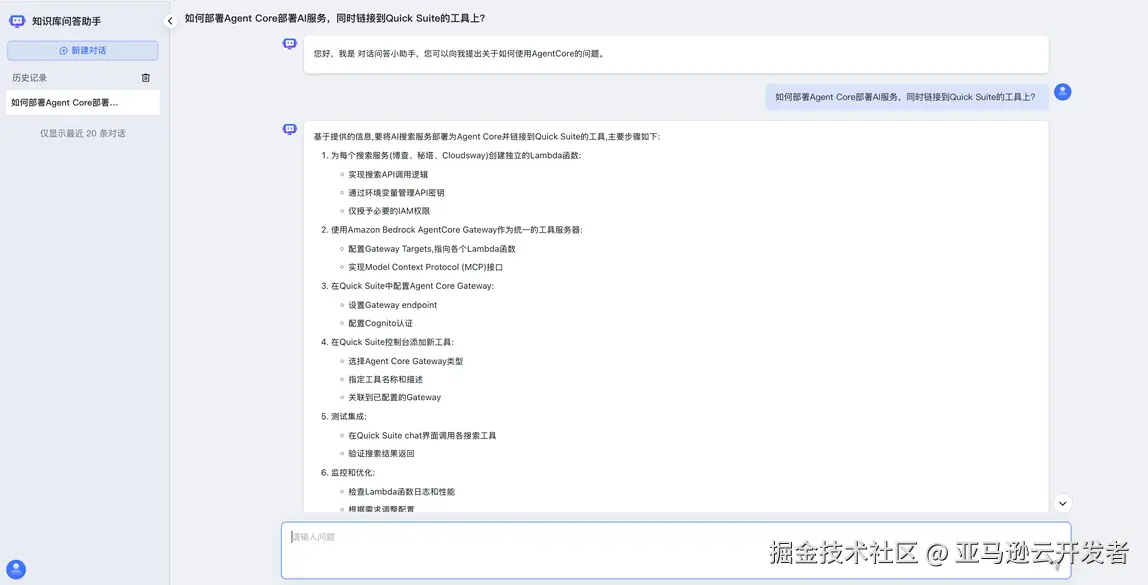The image size is (1148, 585).
Task: Click the 仅授予必要的IAM权限 bullet
Action: click(389, 211)
